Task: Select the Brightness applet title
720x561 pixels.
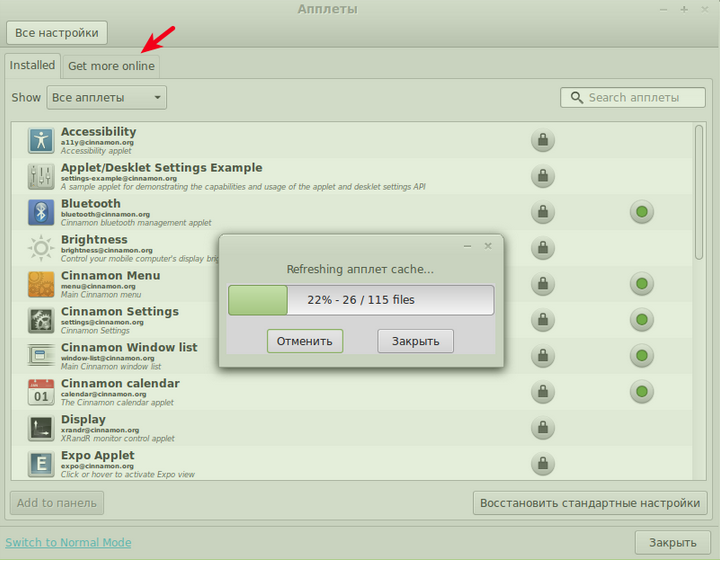Action: (94, 240)
